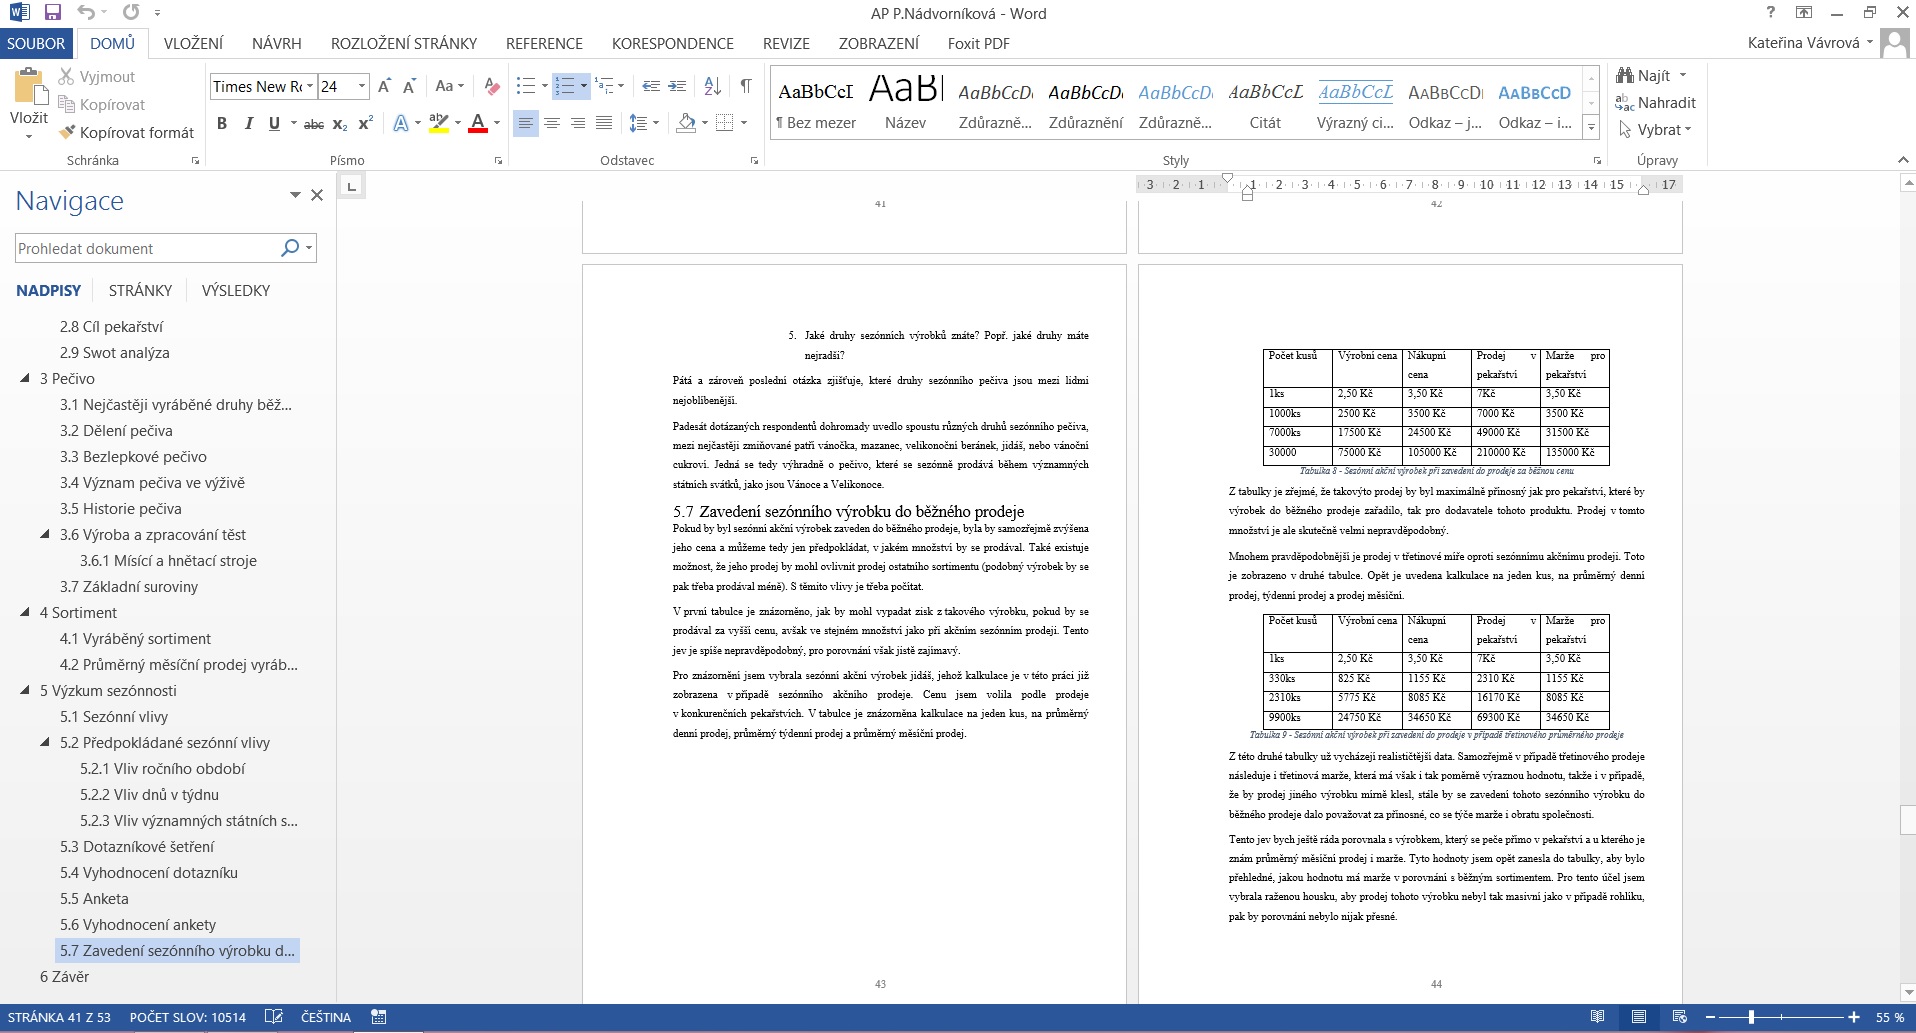
Task: Open the change case (Aa) dropdown
Action: point(450,87)
